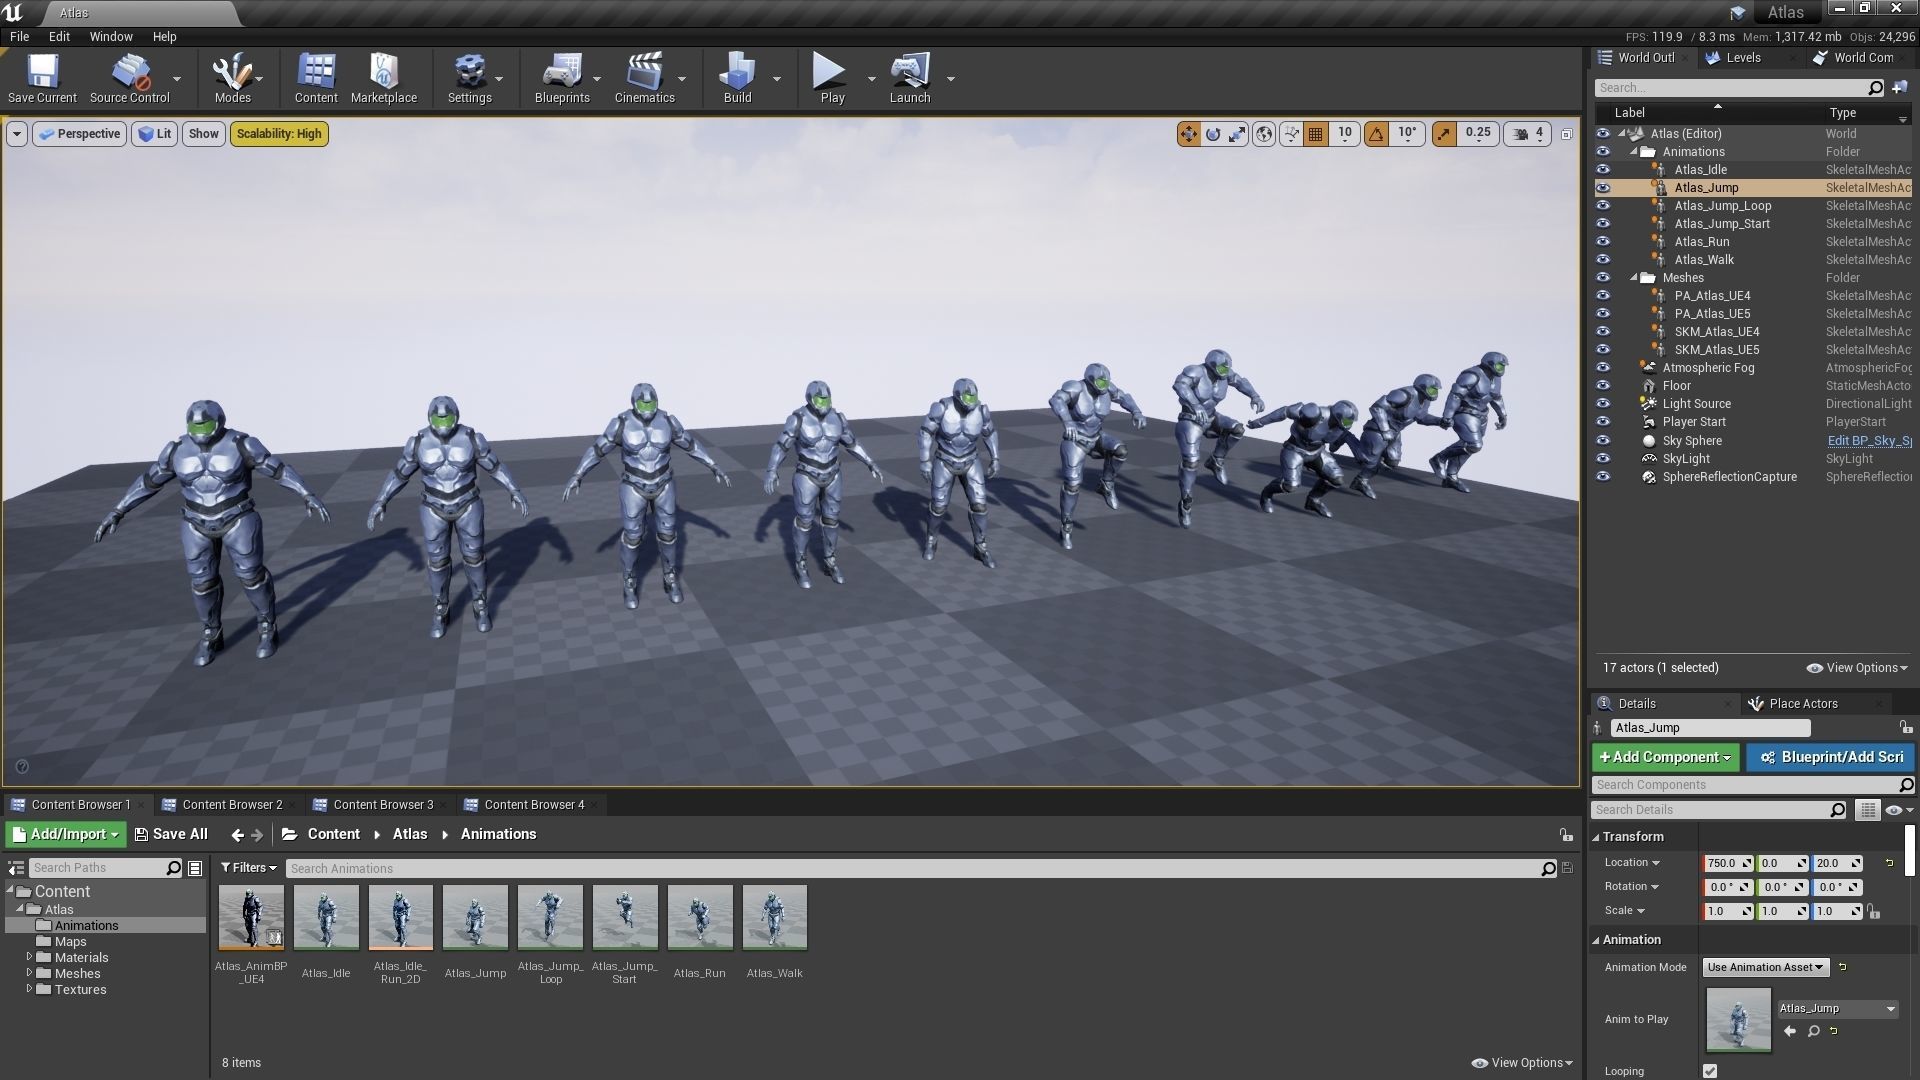Open the Content browser toolbar icon
The width and height of the screenshot is (1920, 1080).
pos(316,78)
